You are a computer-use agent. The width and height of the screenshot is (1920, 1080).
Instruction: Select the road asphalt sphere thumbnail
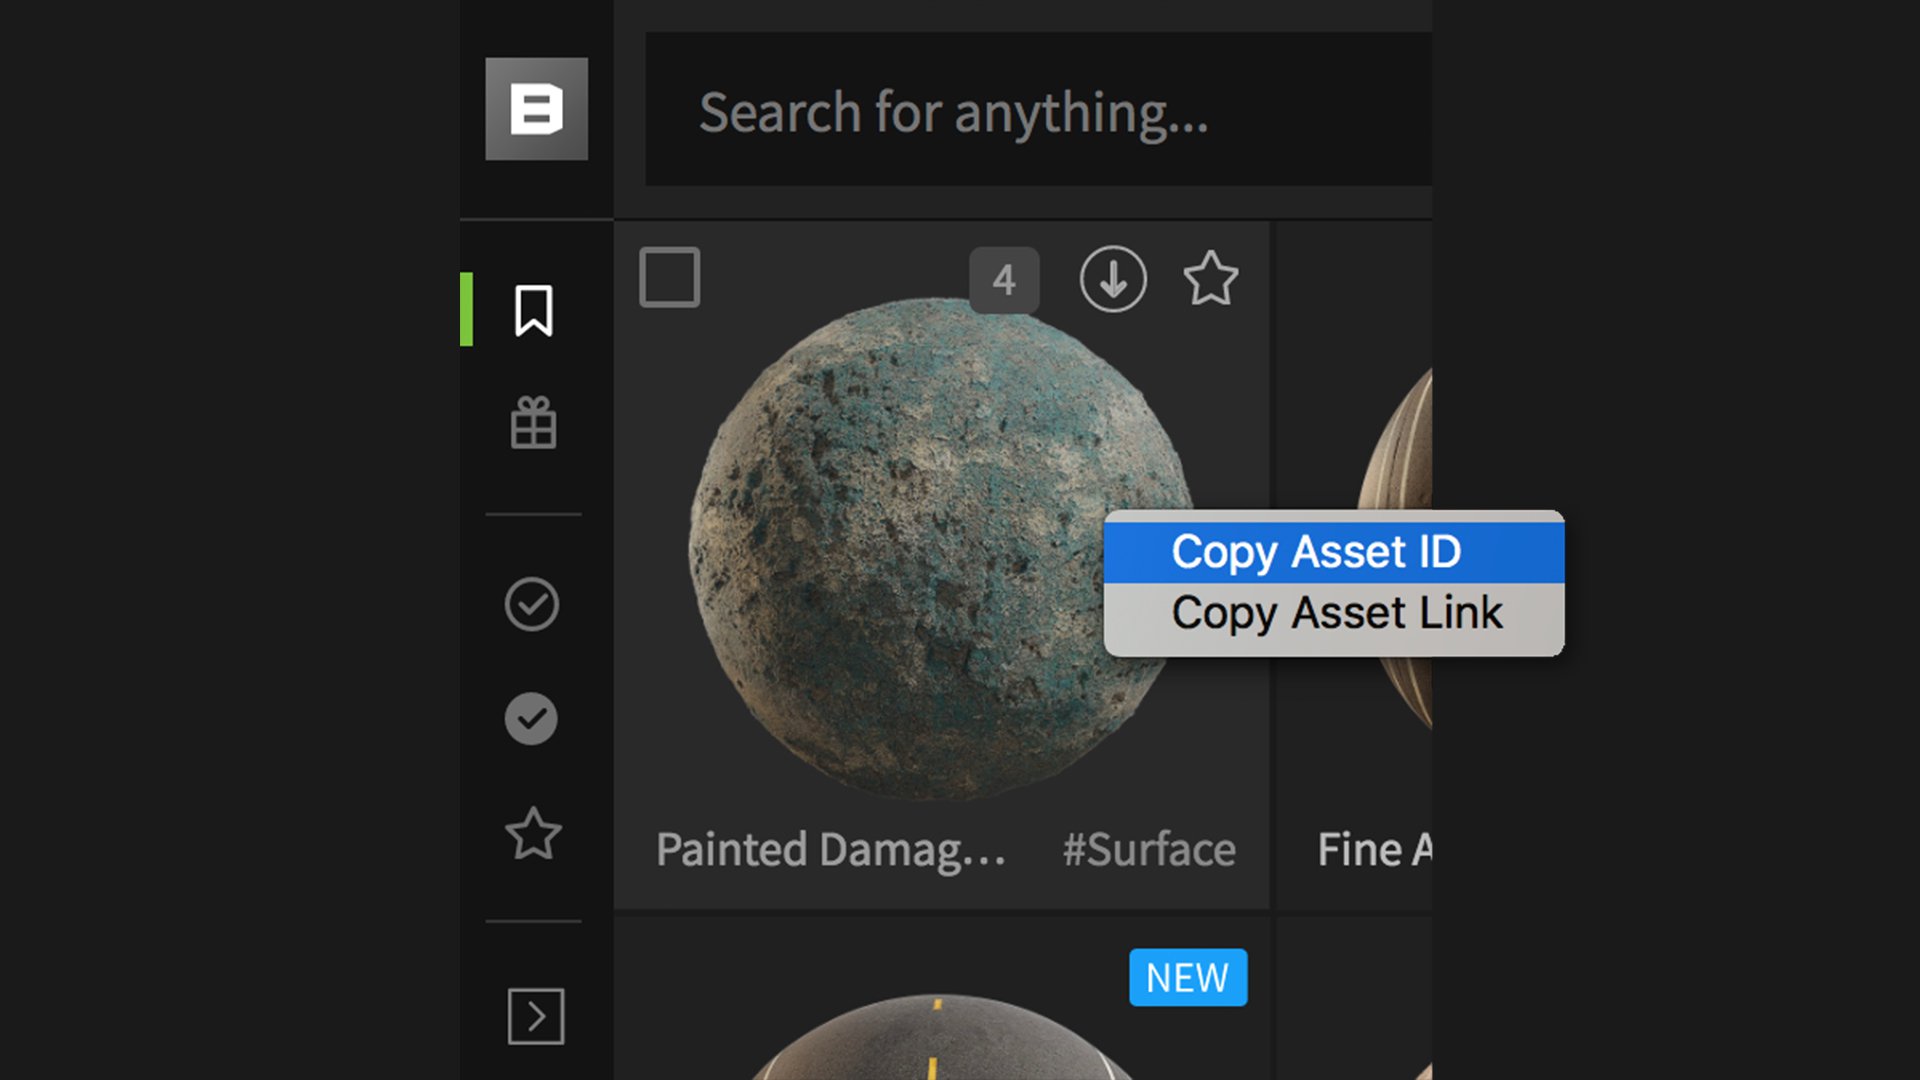click(940, 1037)
